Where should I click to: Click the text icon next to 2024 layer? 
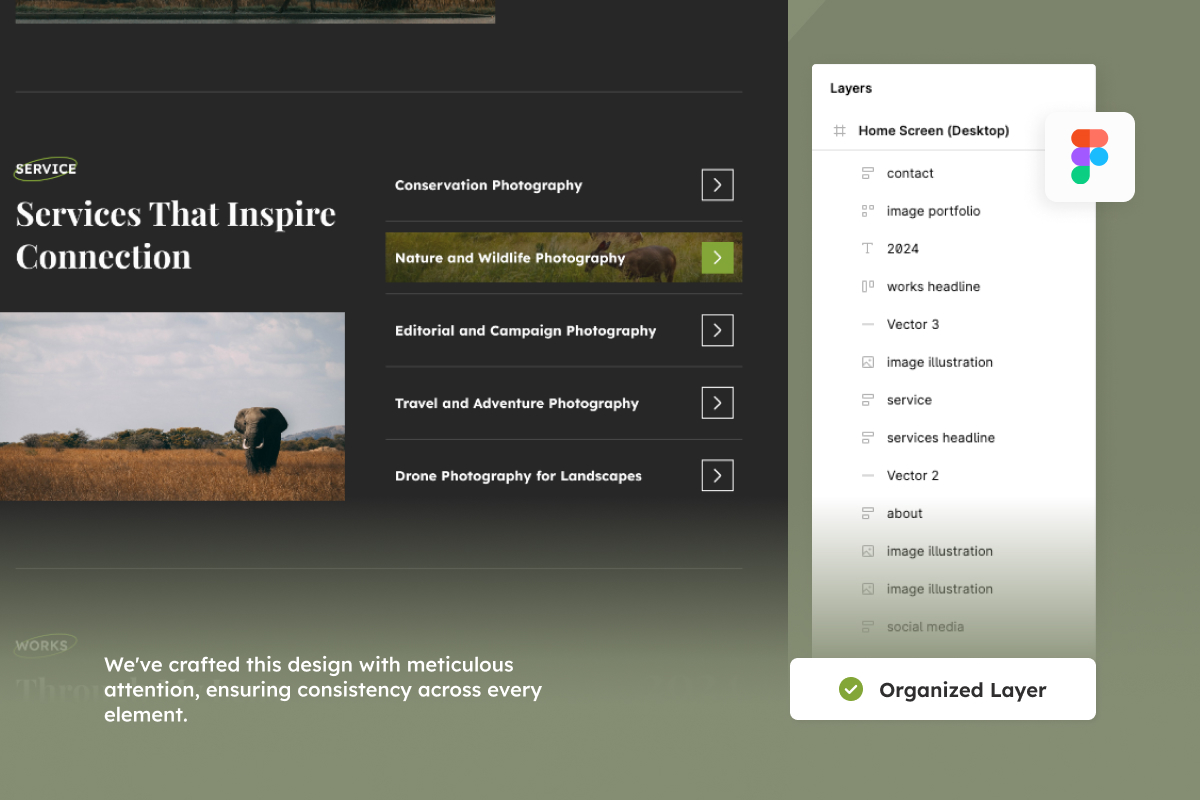(868, 249)
